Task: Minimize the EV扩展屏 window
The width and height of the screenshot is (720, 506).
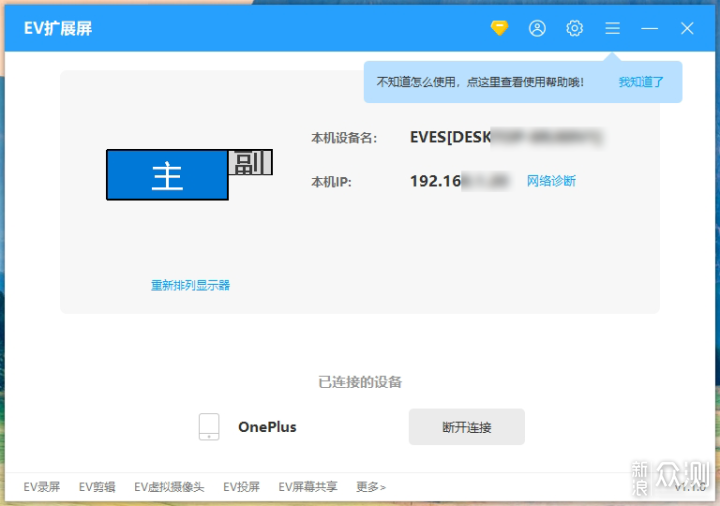Action: pos(650,28)
